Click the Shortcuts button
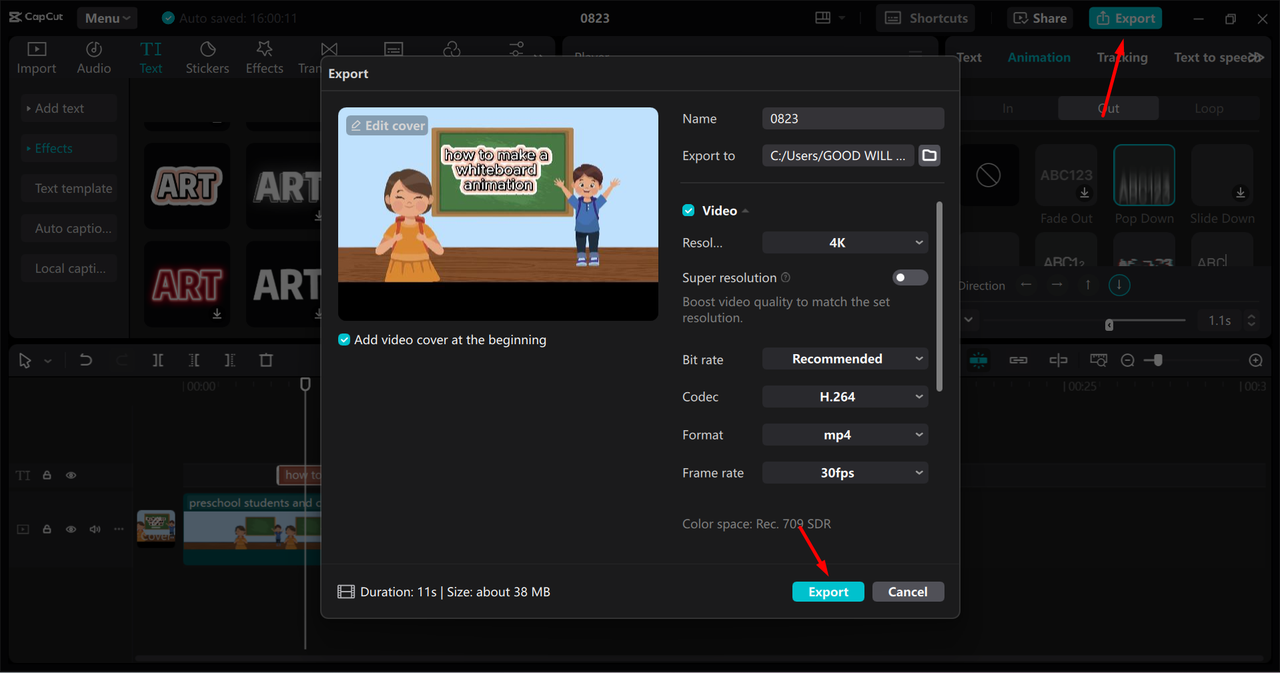This screenshot has height=673, width=1280. click(x=927, y=18)
